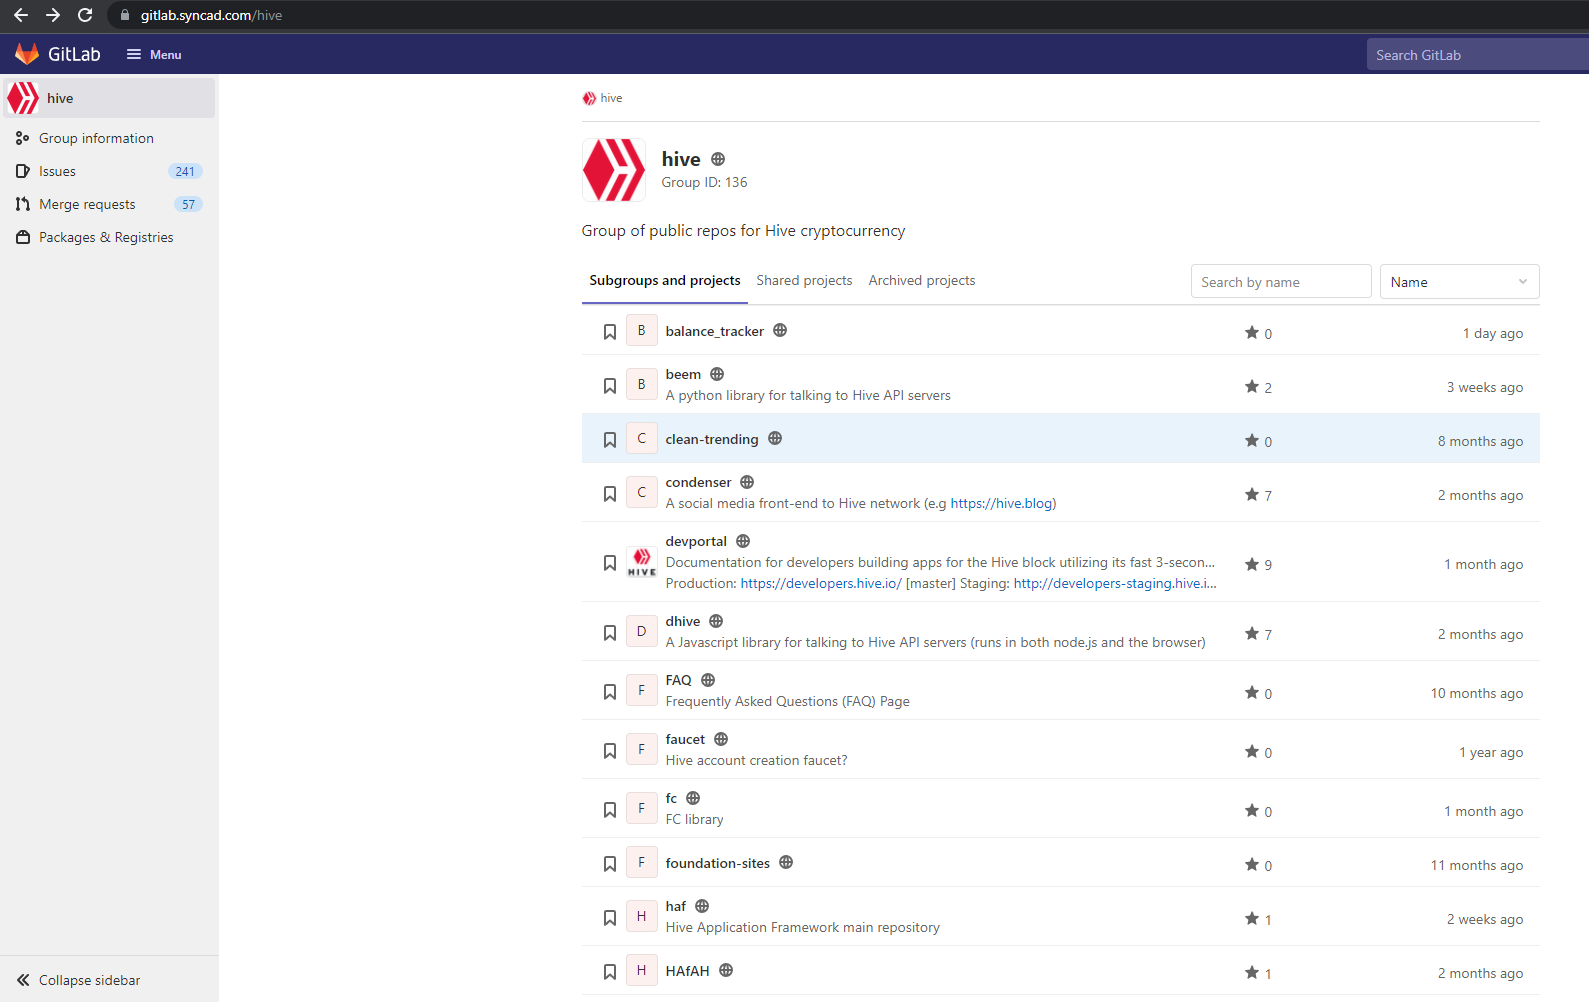Open Issues in sidebar

point(109,171)
